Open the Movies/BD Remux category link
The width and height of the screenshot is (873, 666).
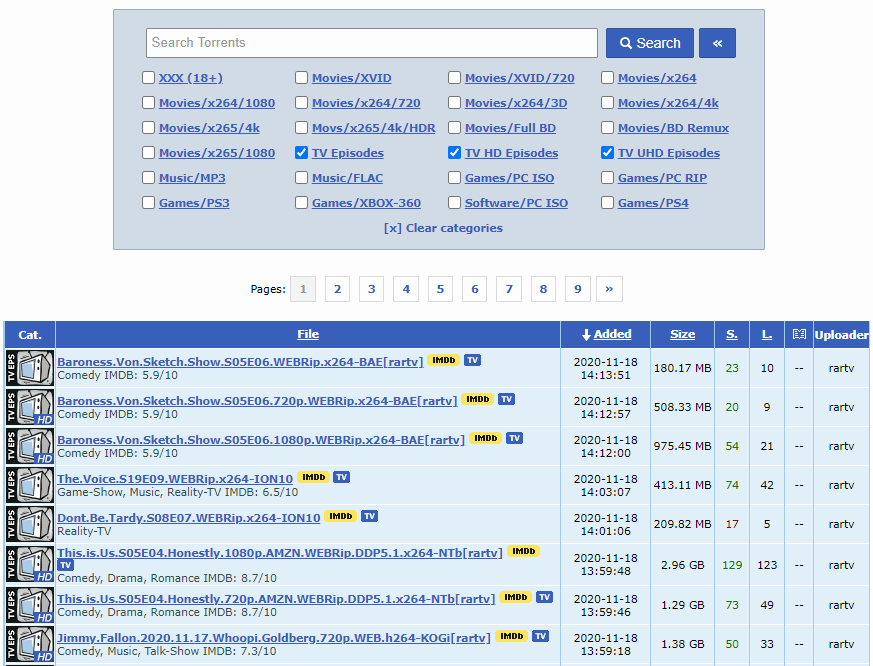pos(673,128)
